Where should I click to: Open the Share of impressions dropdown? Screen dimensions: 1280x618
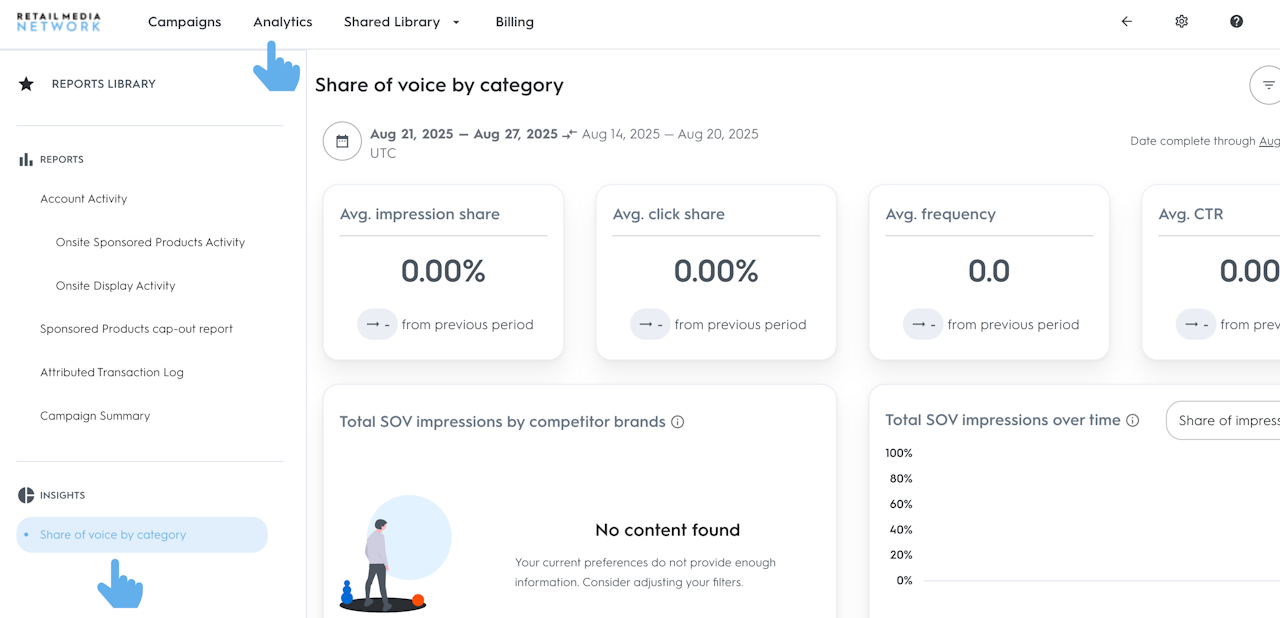(x=1227, y=421)
